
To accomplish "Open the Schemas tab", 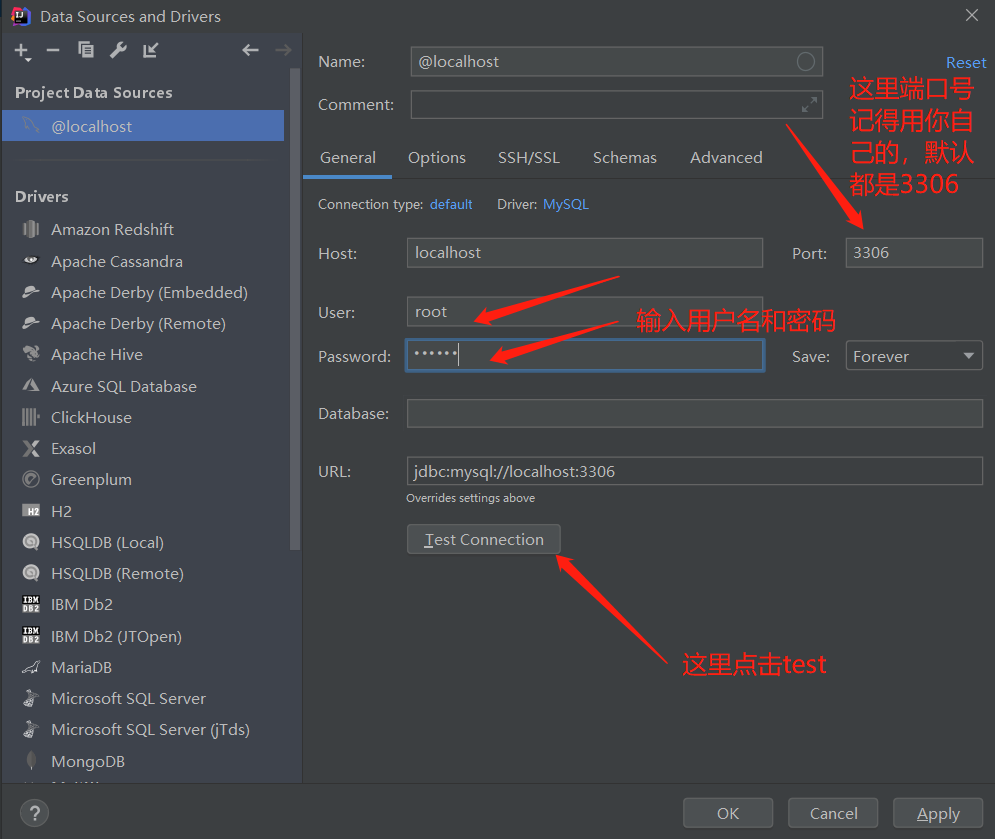I will [x=625, y=157].
